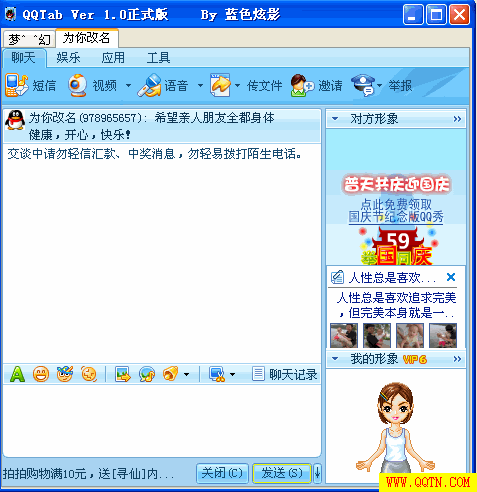Click the screen capture scissors icon

tap(217, 374)
